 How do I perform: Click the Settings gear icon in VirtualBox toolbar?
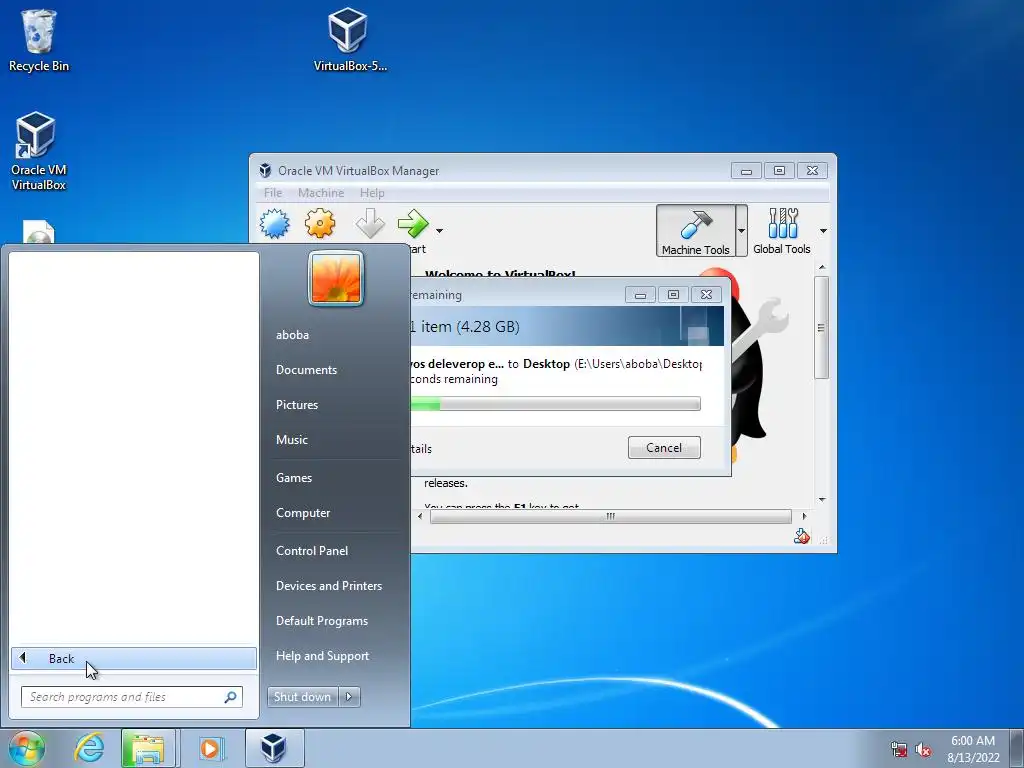pyautogui.click(x=320, y=223)
